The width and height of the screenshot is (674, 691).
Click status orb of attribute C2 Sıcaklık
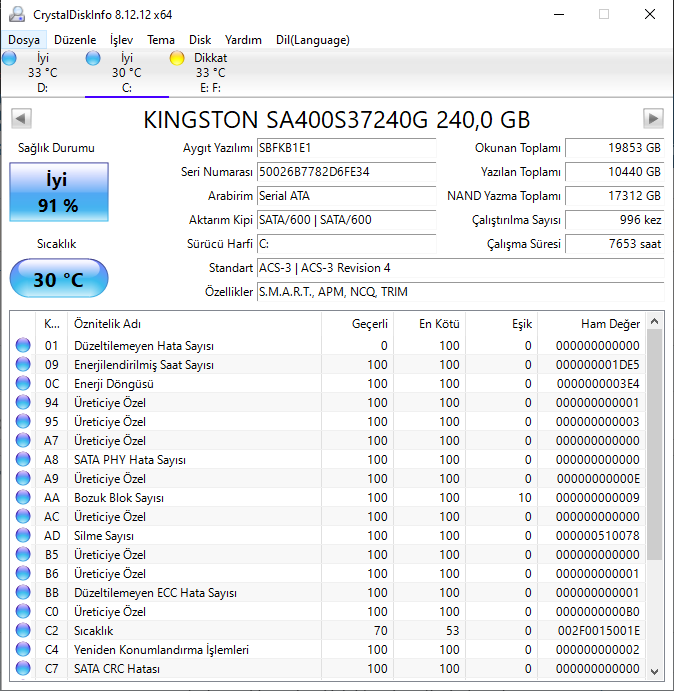pos(23,630)
